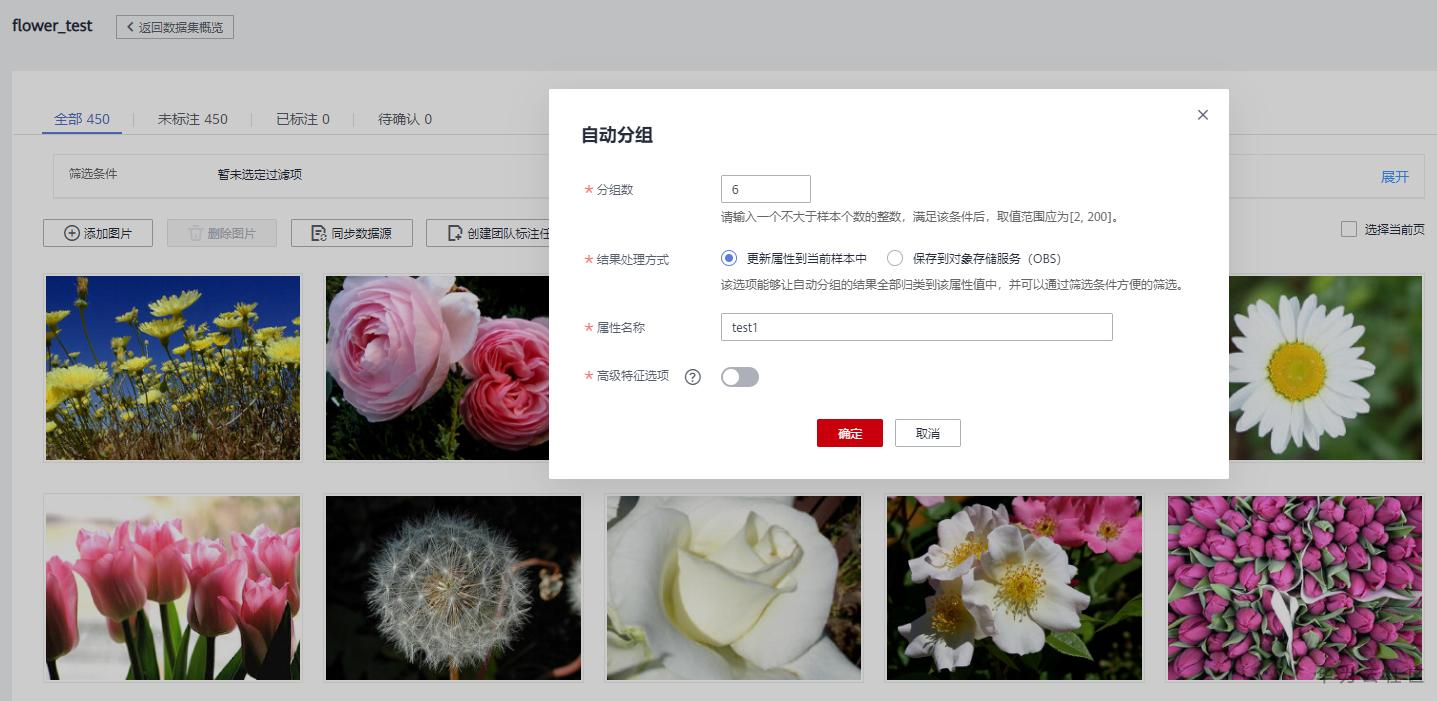Screen dimensions: 1437x701
Task: Select the dandelion image thumbnail
Action: [452, 587]
